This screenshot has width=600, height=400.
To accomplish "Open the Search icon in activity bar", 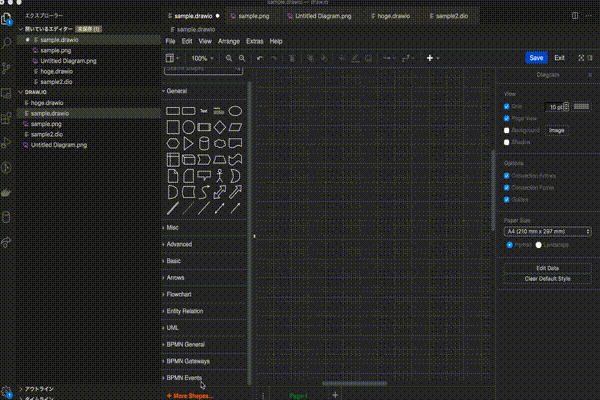I will click(x=6, y=43).
